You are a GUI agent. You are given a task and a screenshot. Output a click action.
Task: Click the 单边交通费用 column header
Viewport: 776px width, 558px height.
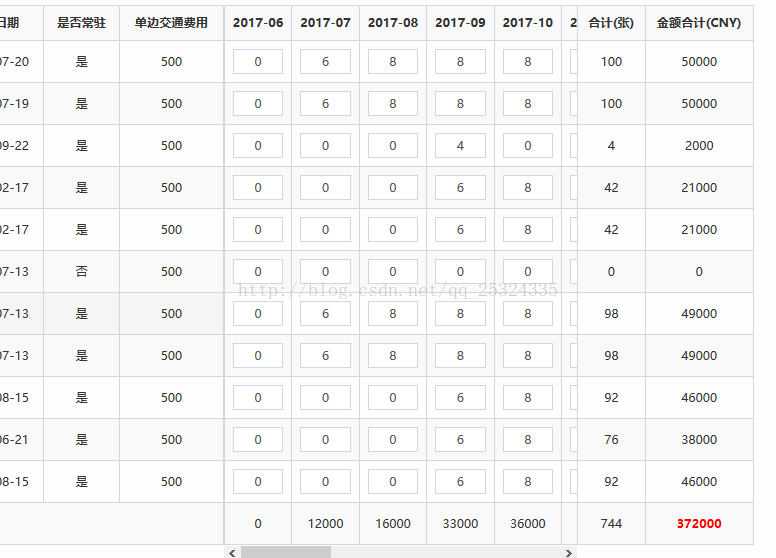[x=171, y=23]
